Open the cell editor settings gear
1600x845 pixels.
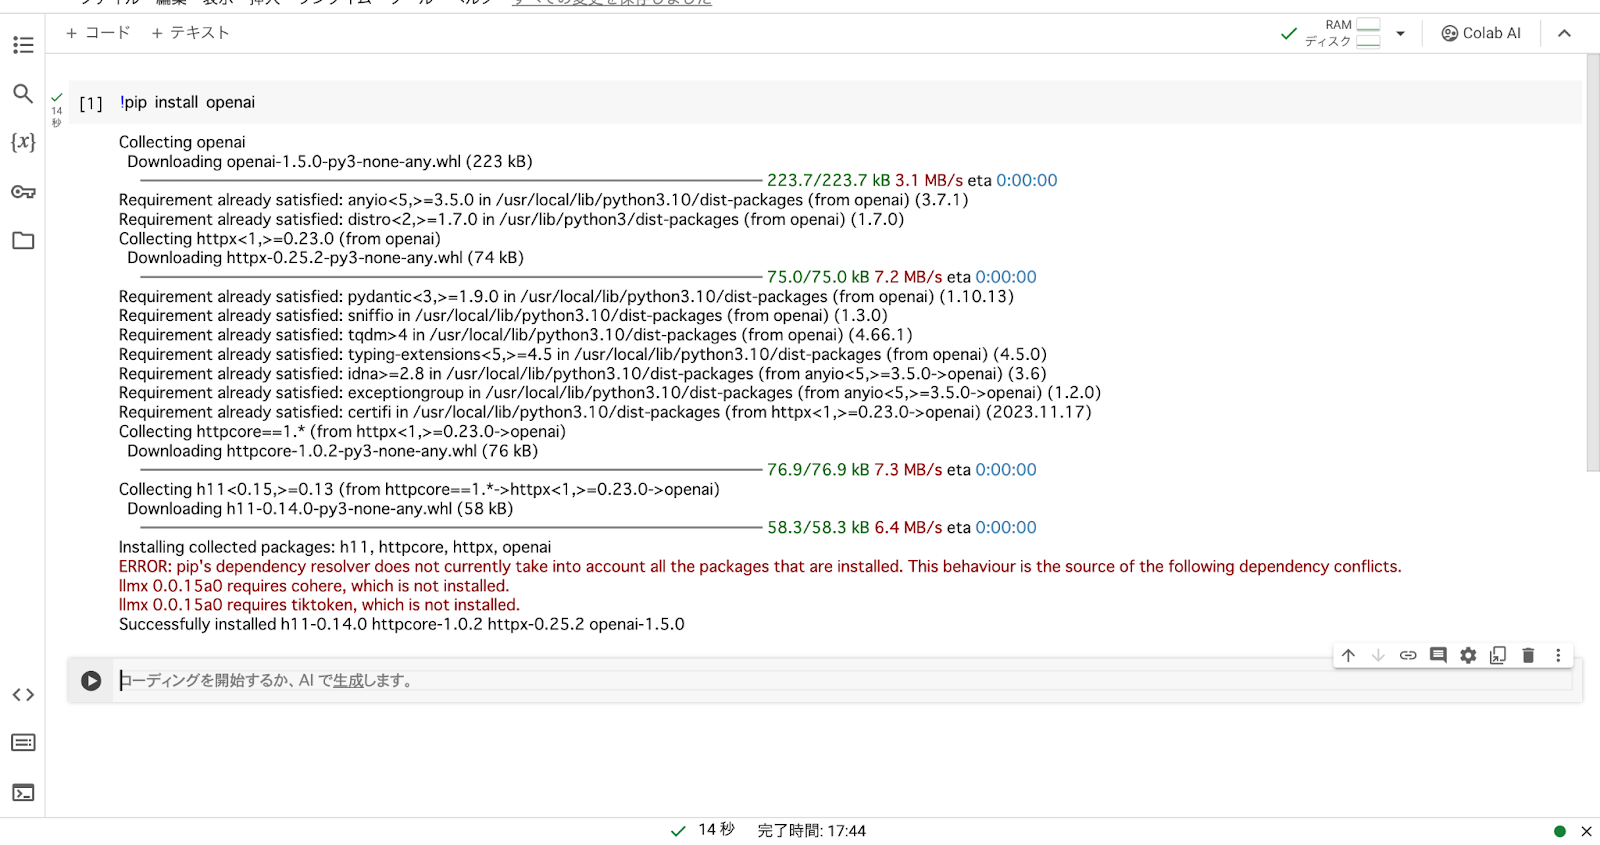coord(1468,656)
